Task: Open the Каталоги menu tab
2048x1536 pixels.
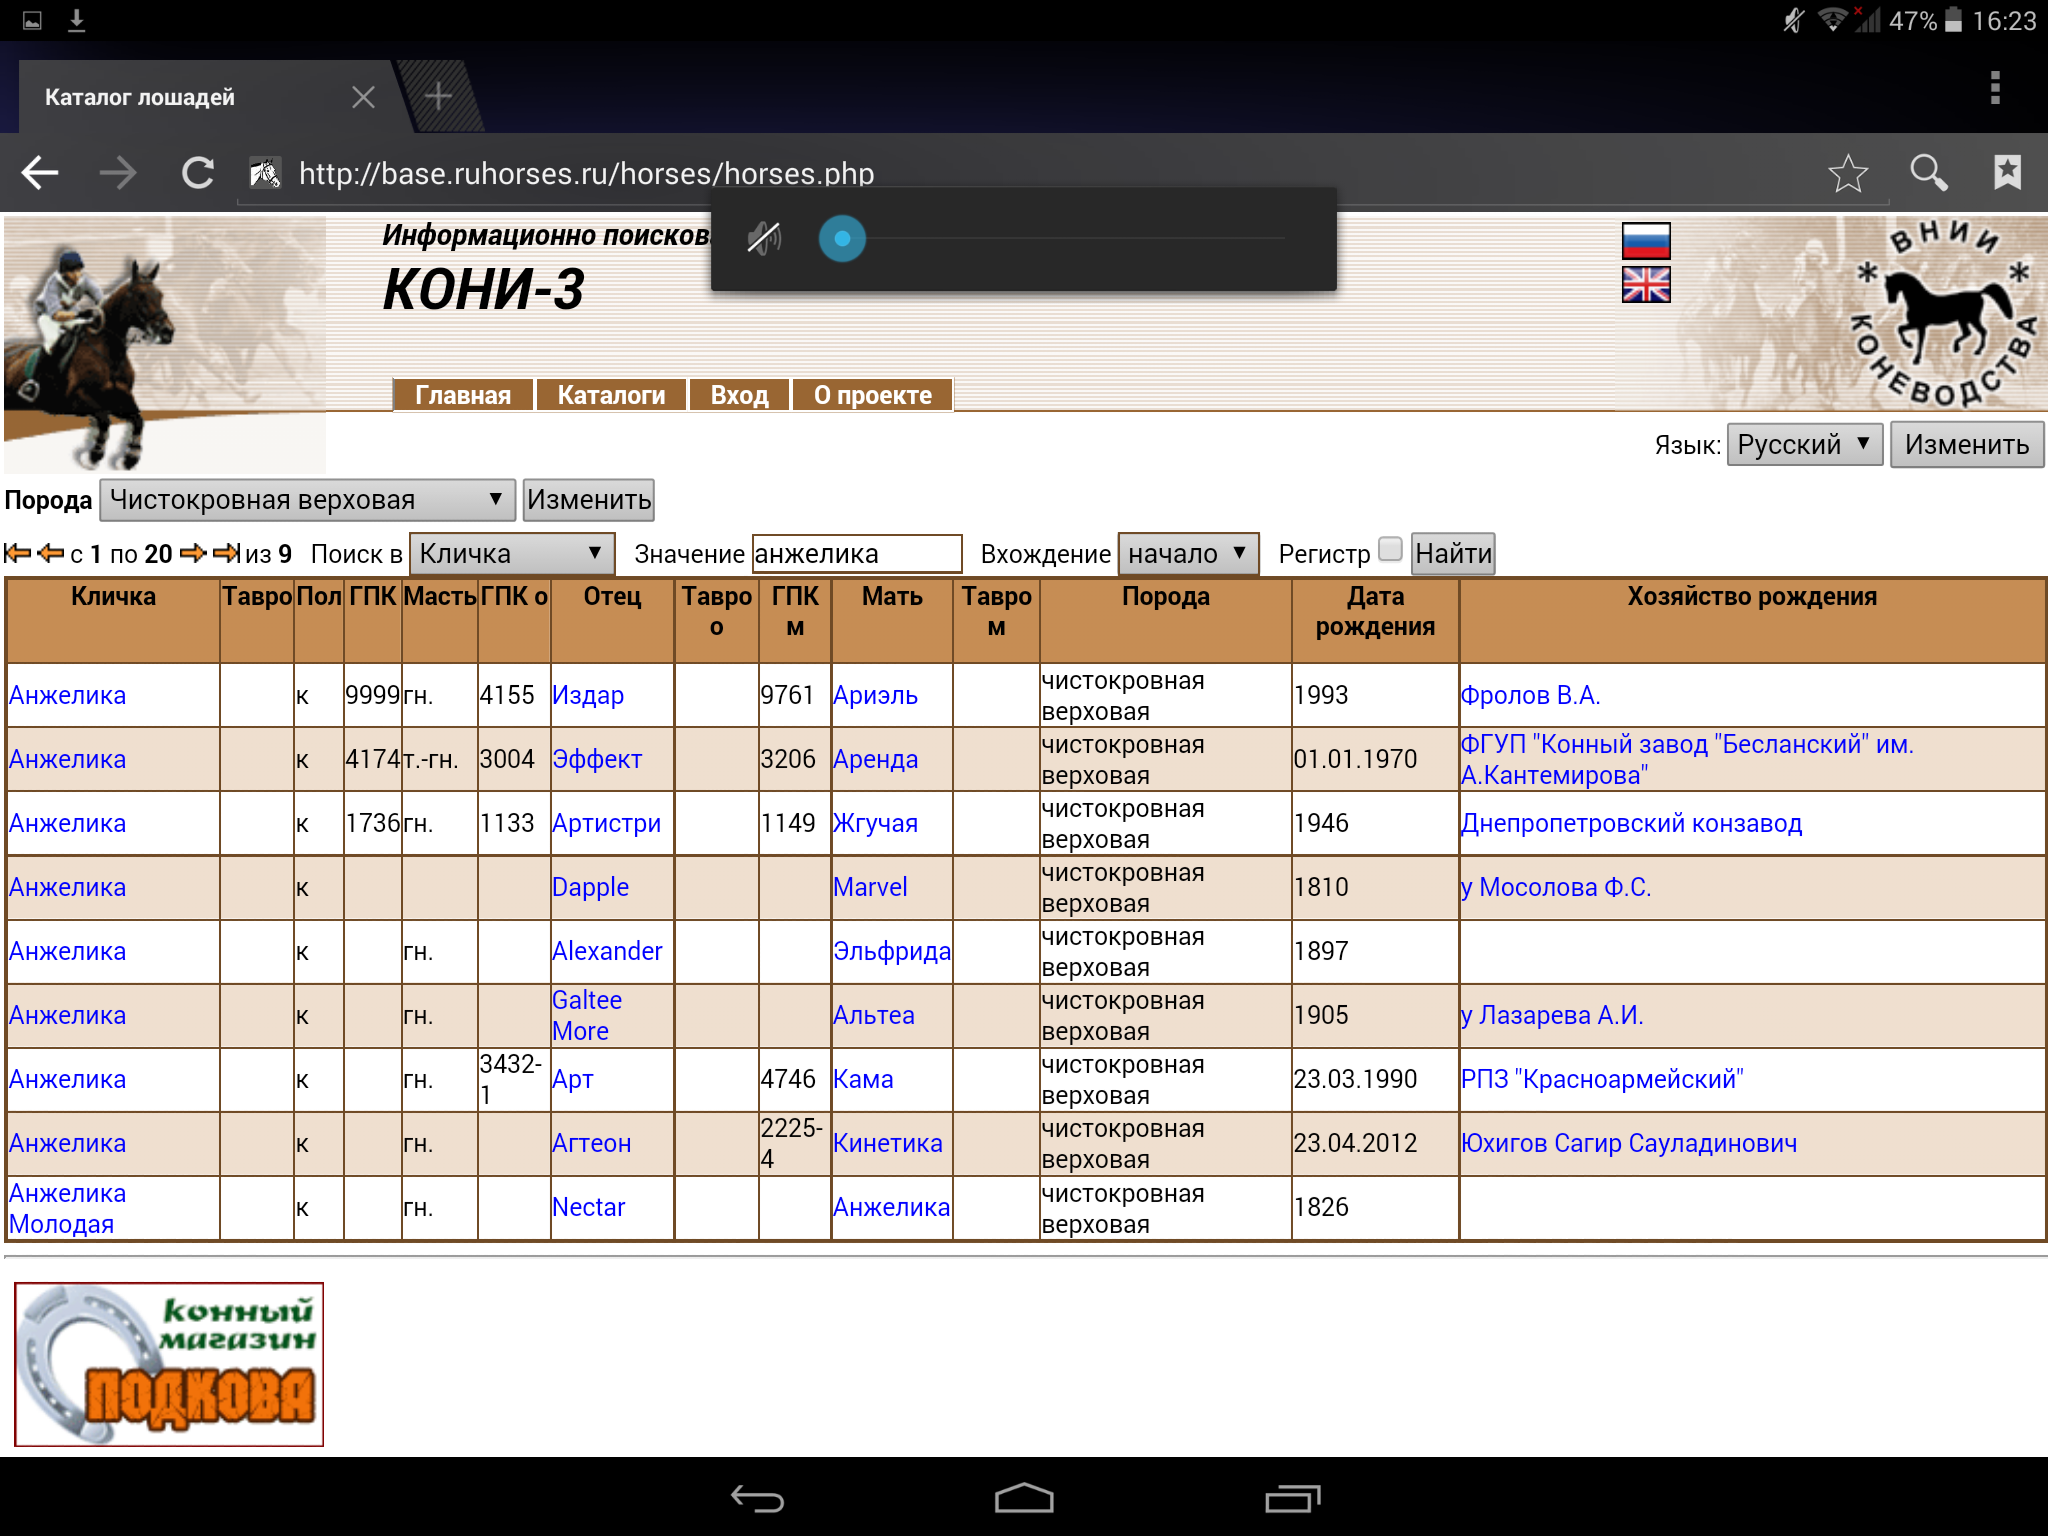Action: point(610,395)
